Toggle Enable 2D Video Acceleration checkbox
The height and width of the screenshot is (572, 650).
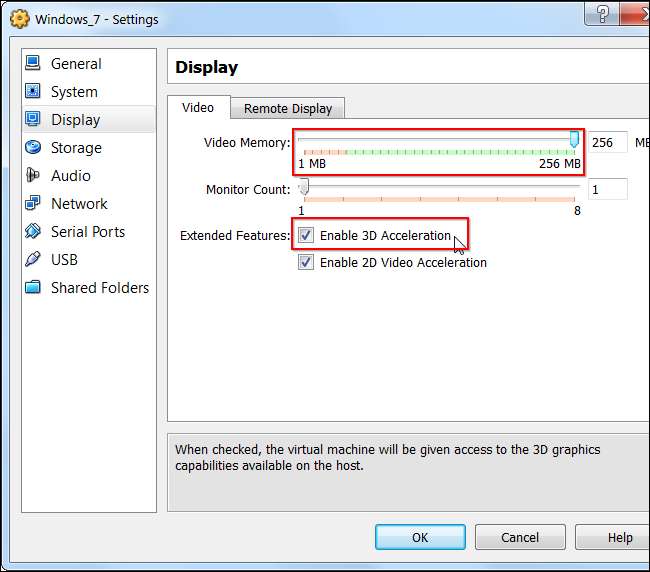pos(306,262)
